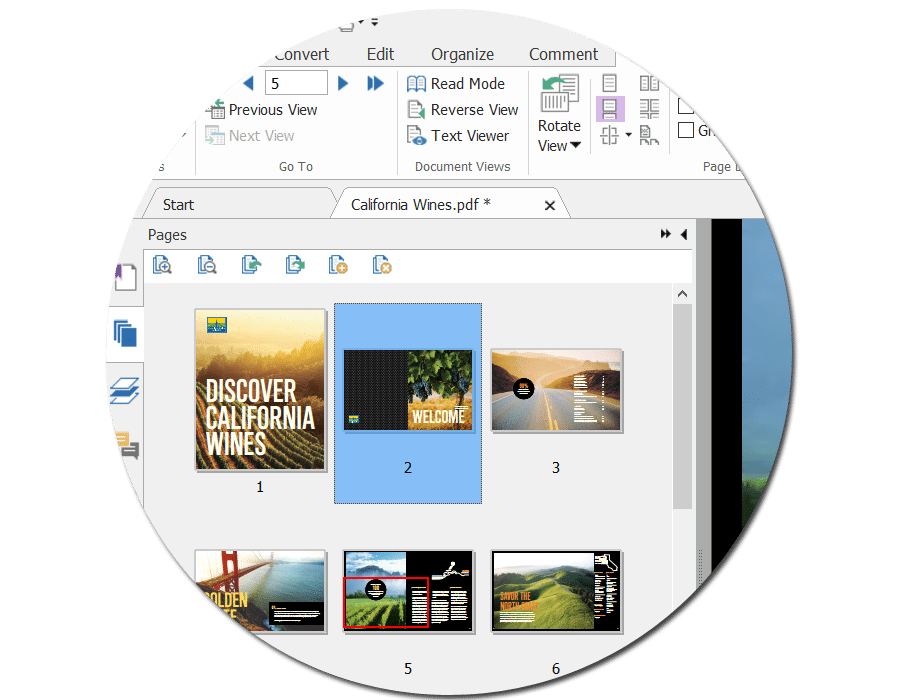Enlarge page thumbnails
900x700 pixels.
(162, 265)
